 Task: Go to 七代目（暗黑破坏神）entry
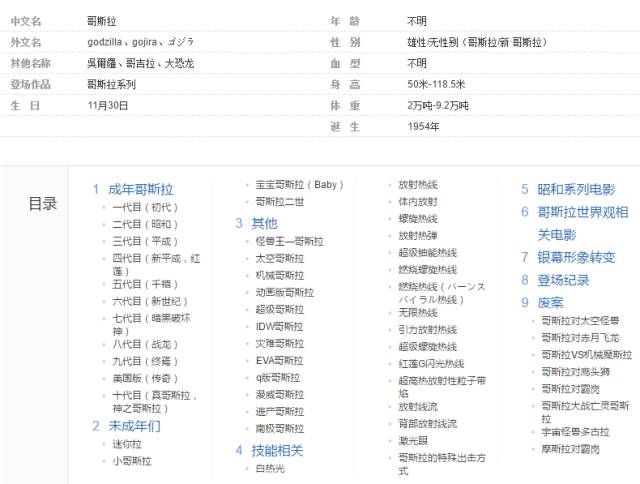151,324
